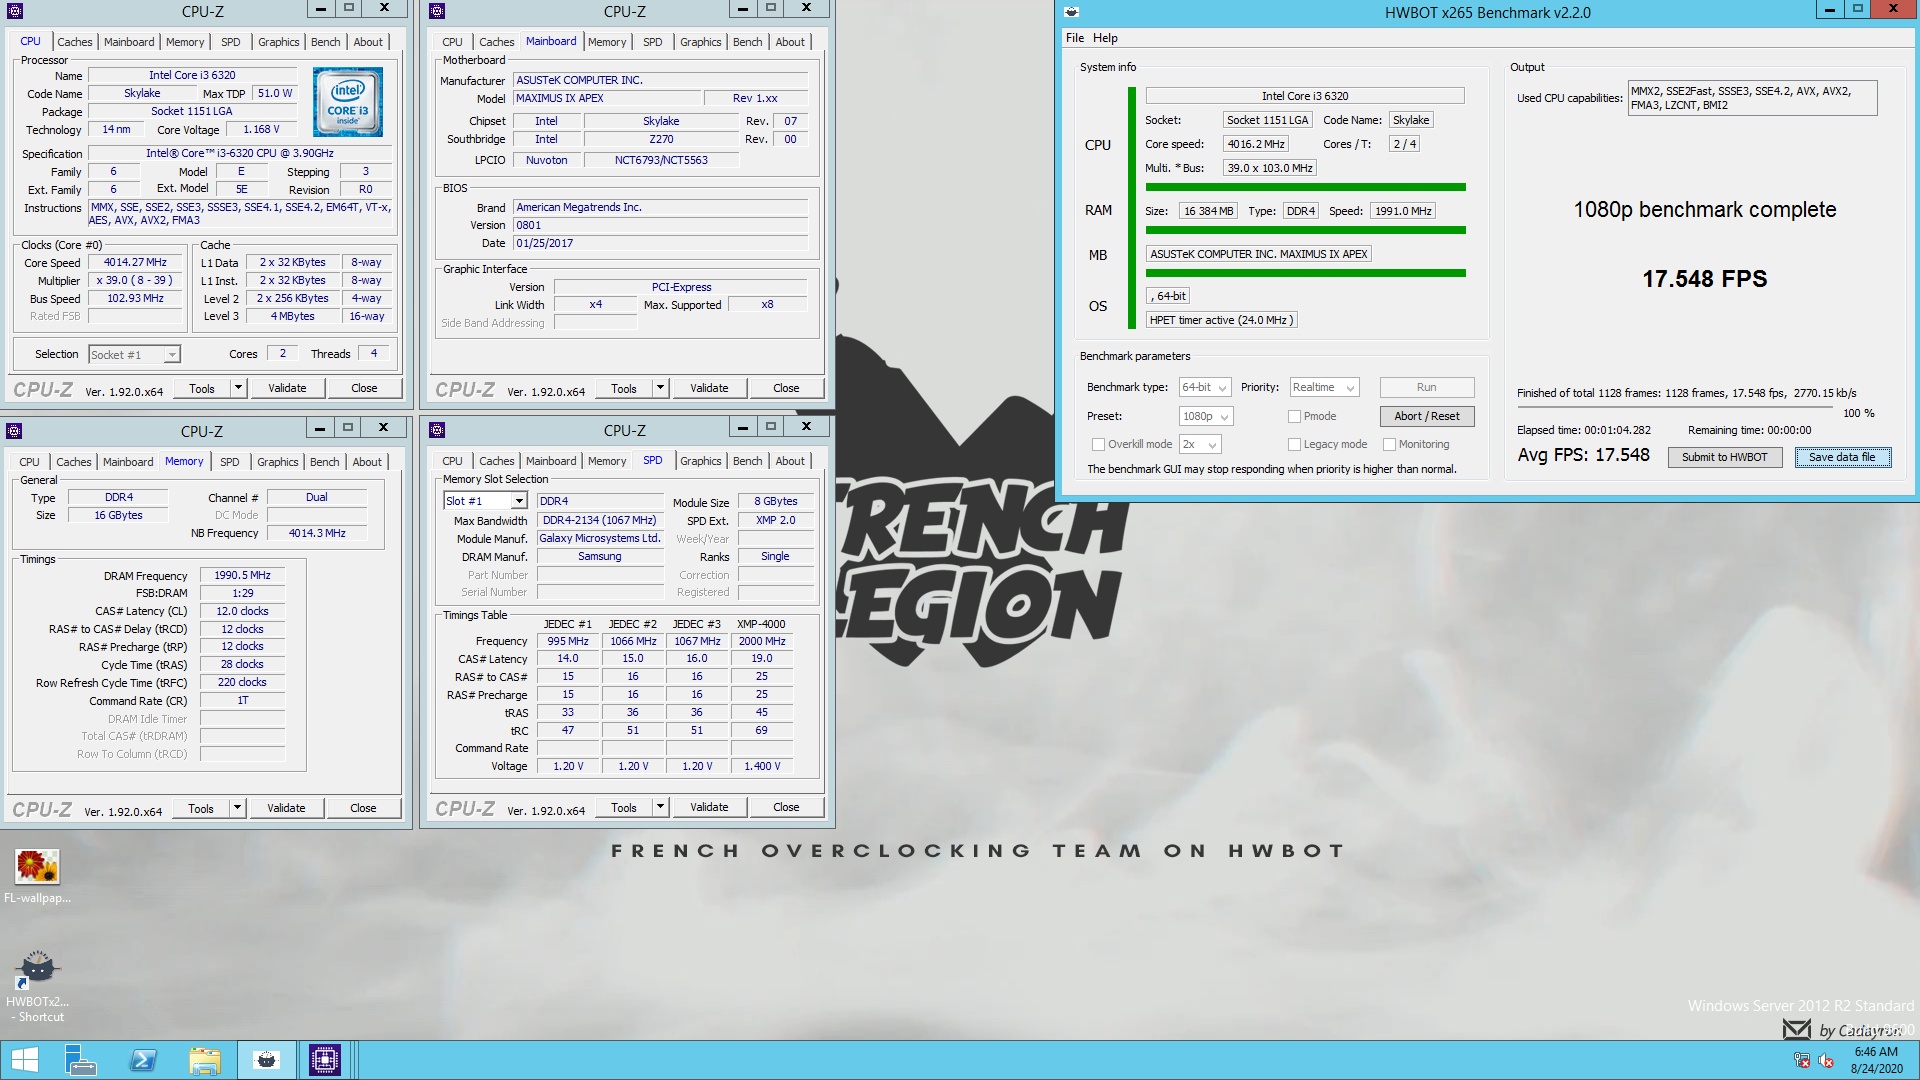The image size is (1920, 1080).
Task: Click the system clock showing 6:46 AM
Action: point(1876,1052)
